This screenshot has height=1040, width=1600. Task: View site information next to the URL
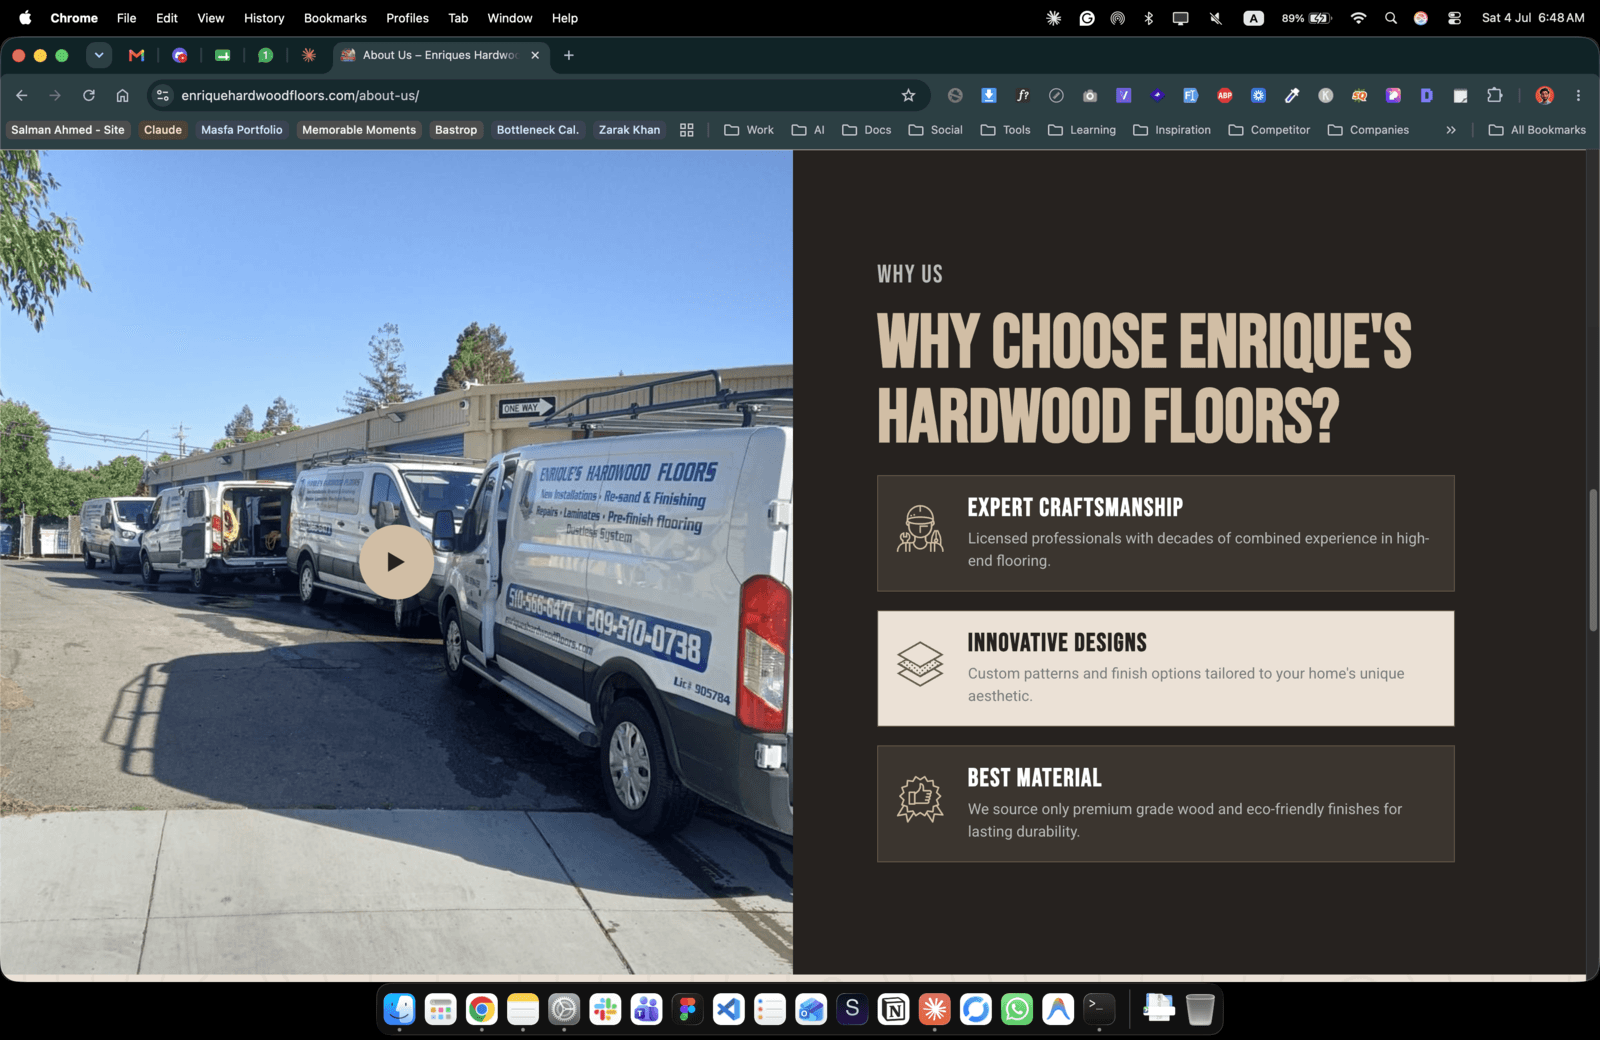pos(163,95)
